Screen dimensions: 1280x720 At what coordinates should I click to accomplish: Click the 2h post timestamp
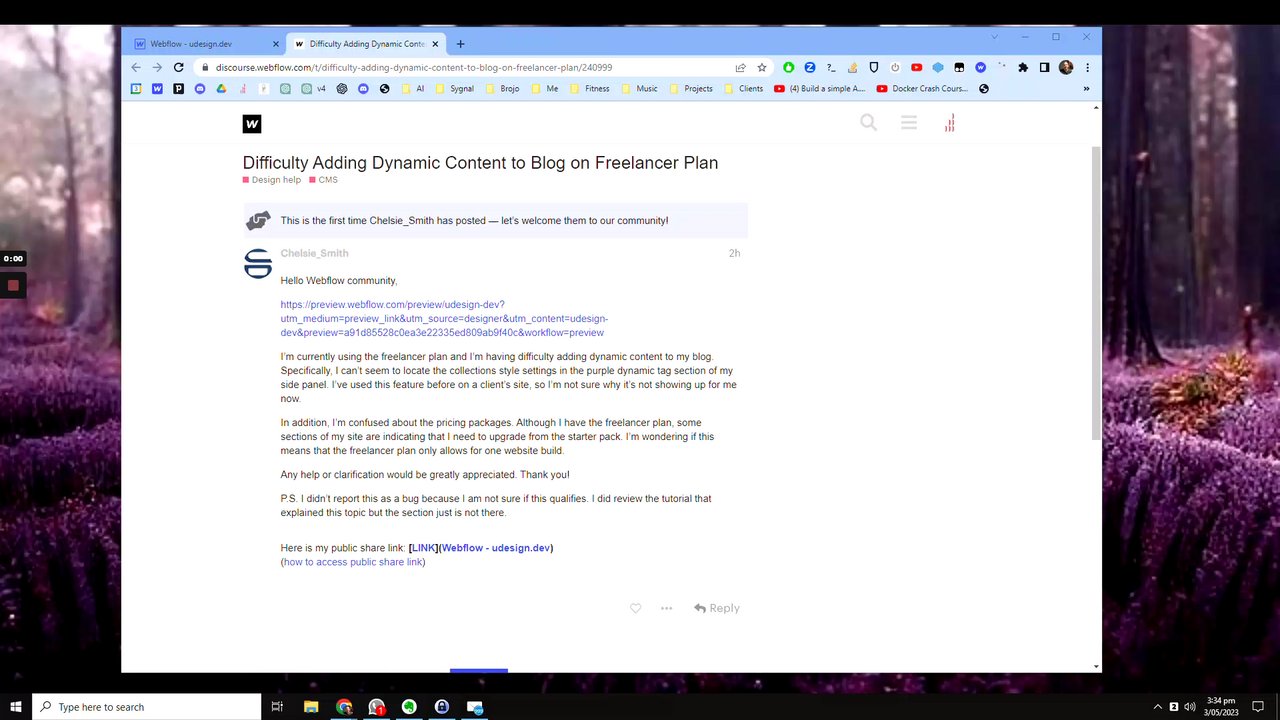click(734, 253)
